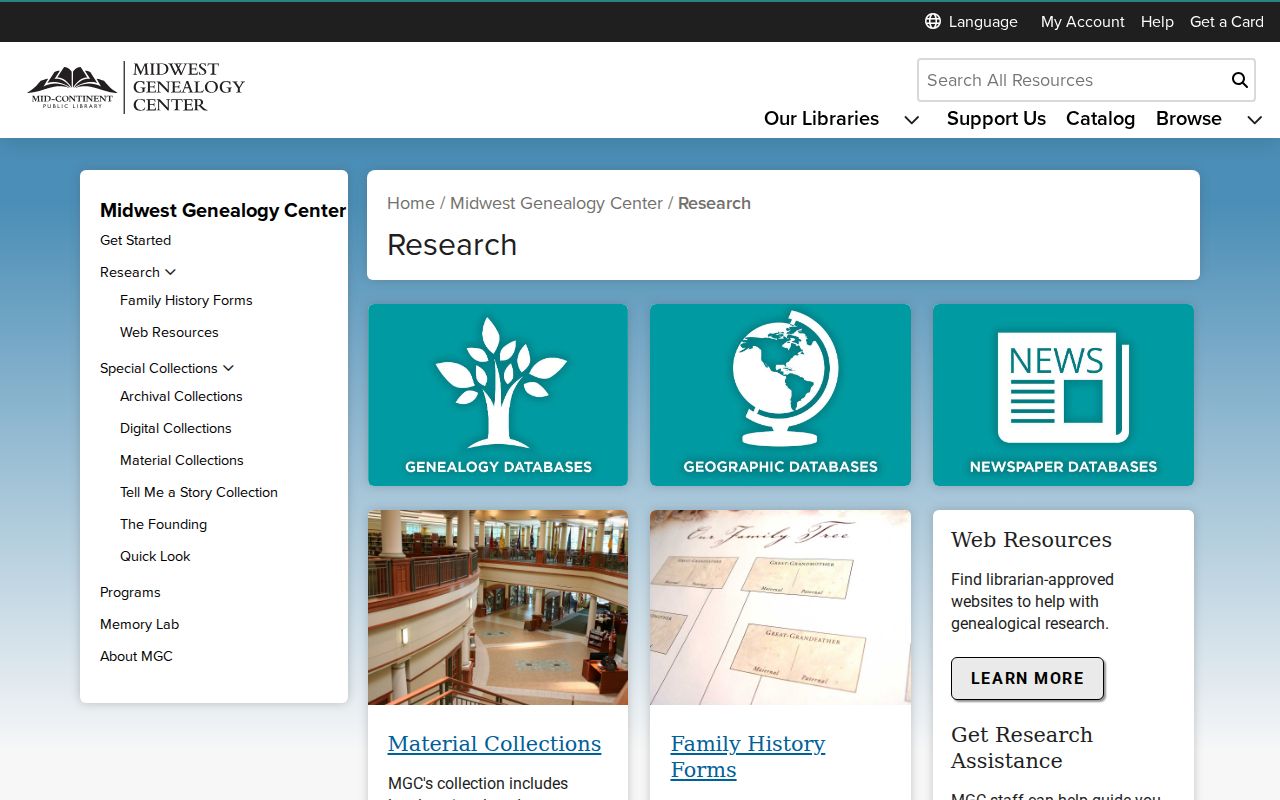Screen dimensions: 1280x800
Task: Open About MGC in the sidebar
Action: click(136, 656)
